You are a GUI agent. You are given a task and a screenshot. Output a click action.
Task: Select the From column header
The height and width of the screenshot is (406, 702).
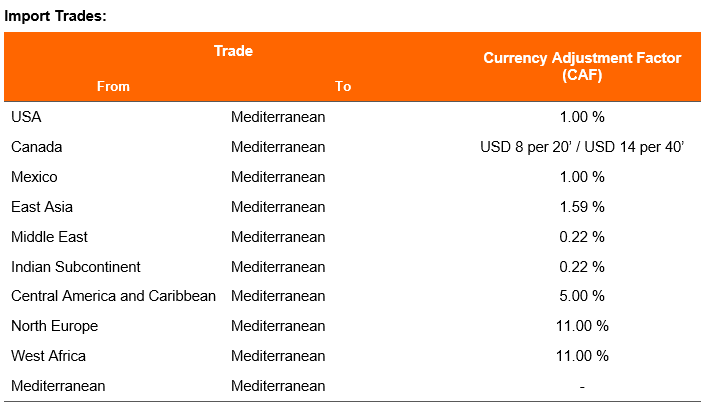(x=113, y=86)
